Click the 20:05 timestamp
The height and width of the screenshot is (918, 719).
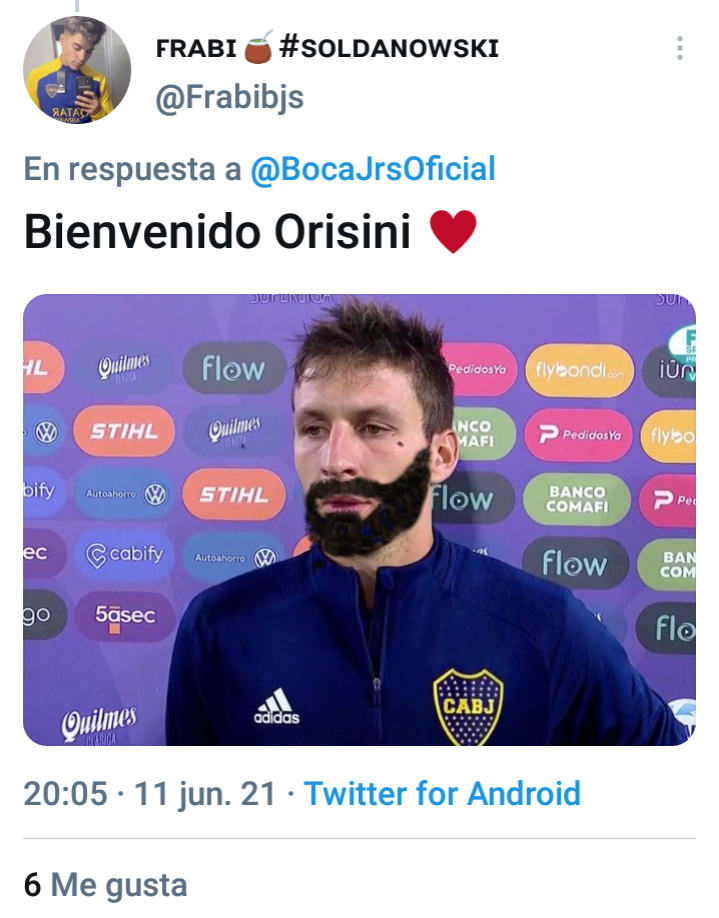coord(66,794)
